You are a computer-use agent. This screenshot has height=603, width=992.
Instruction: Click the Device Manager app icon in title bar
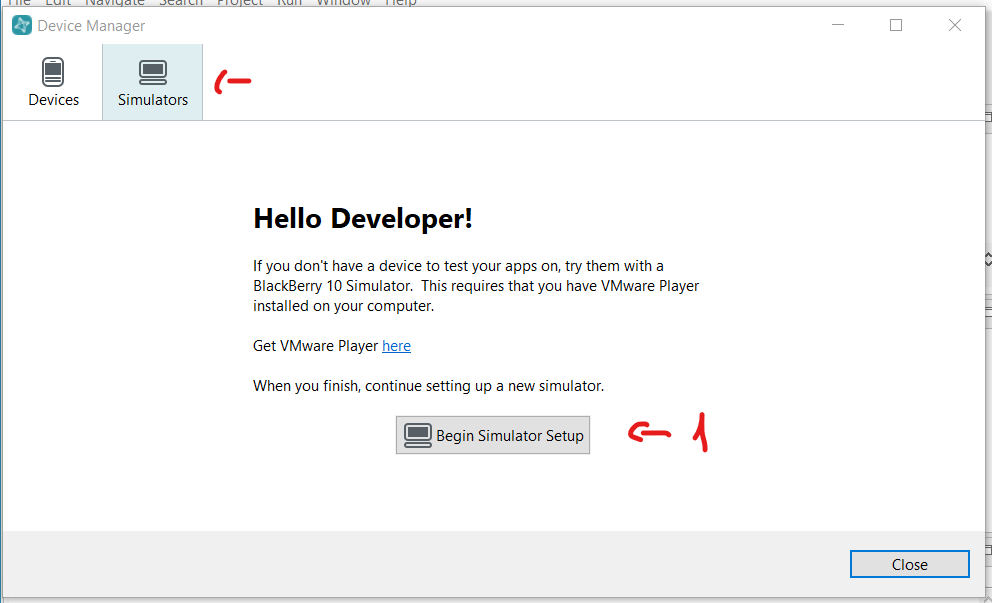[x=22, y=25]
